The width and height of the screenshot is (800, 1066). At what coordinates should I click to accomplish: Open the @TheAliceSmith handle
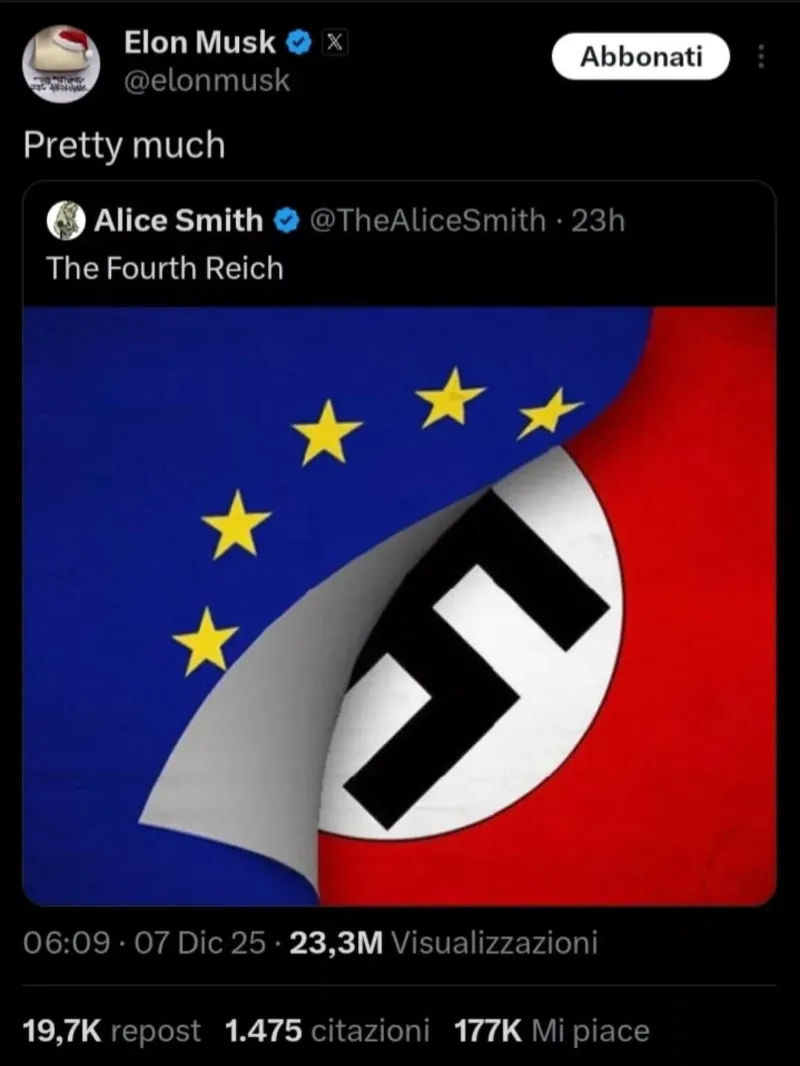428,220
